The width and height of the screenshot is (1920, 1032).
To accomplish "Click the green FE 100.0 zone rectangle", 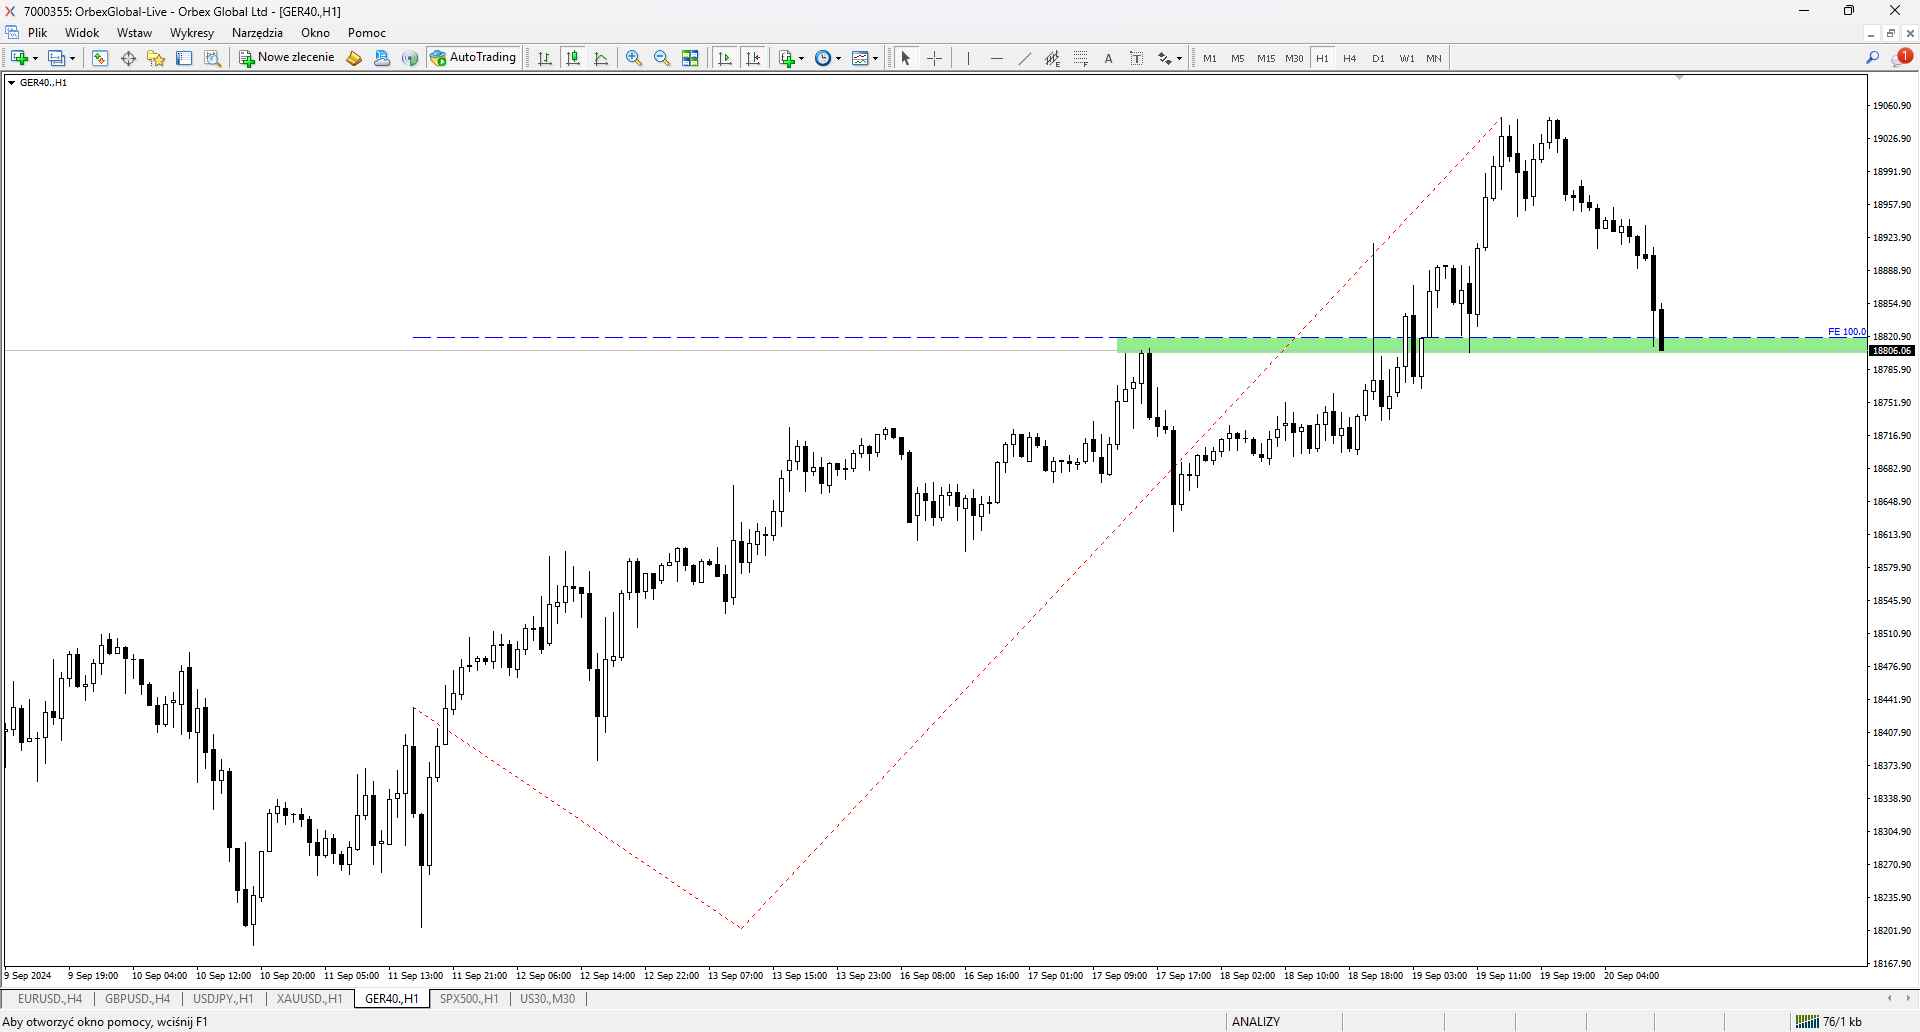I will tap(1491, 345).
